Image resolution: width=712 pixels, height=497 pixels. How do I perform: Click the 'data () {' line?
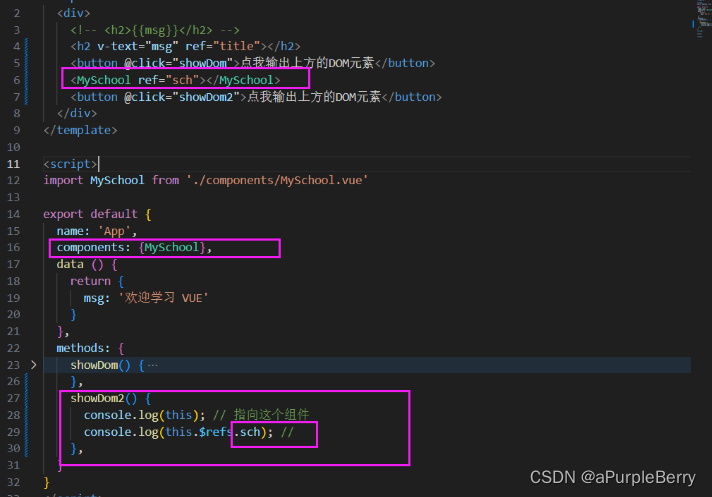tap(87, 264)
